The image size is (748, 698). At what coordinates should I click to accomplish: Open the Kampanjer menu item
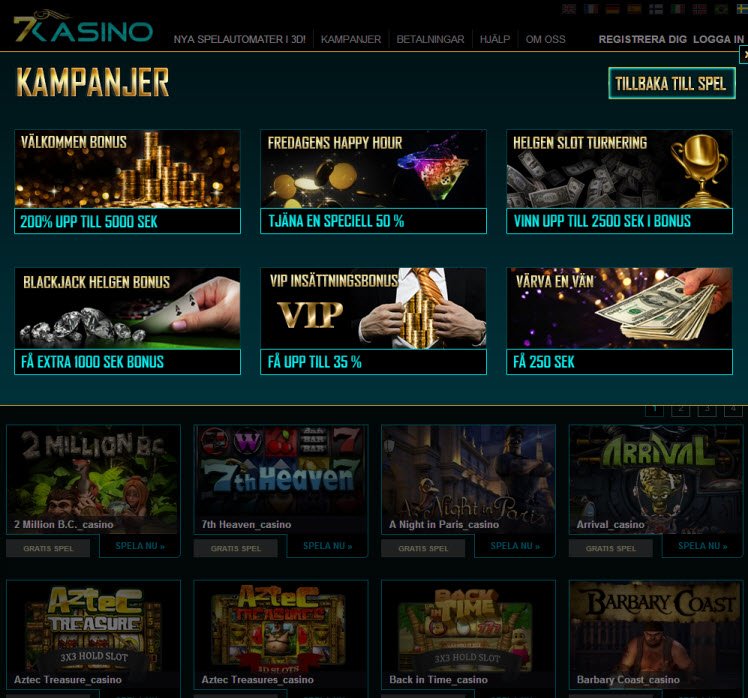point(351,39)
